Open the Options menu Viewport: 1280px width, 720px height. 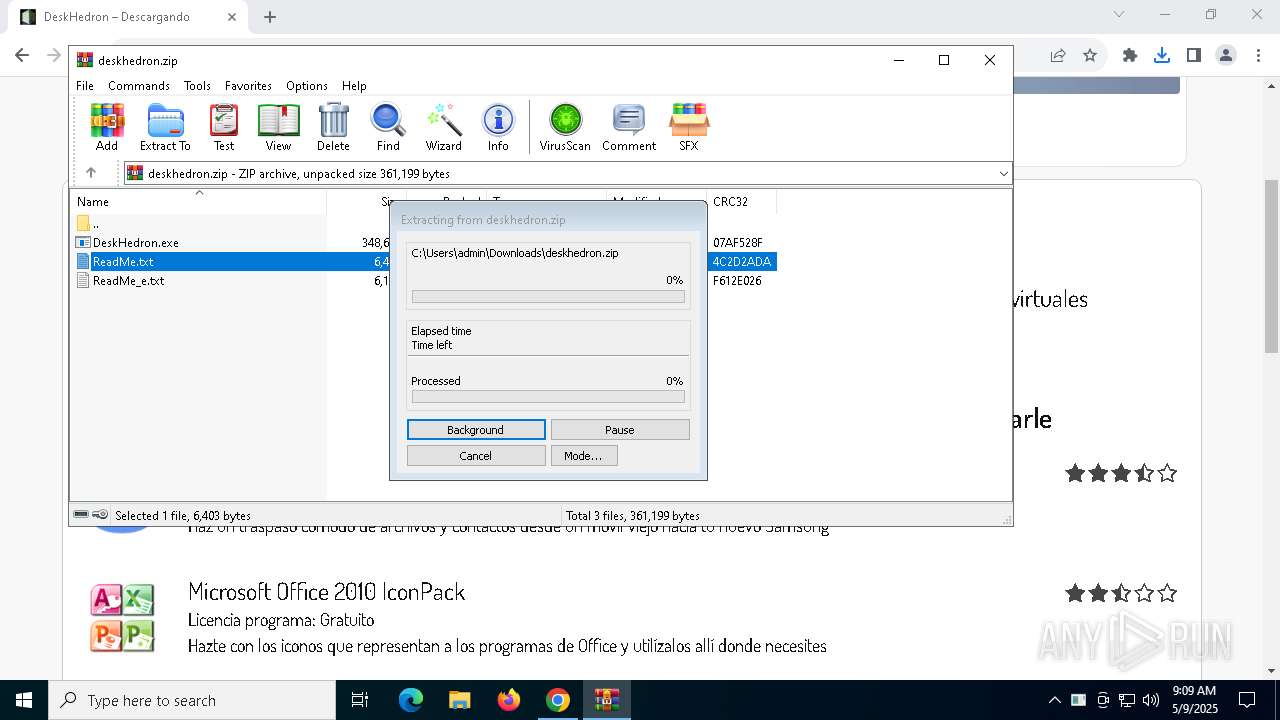[307, 86]
